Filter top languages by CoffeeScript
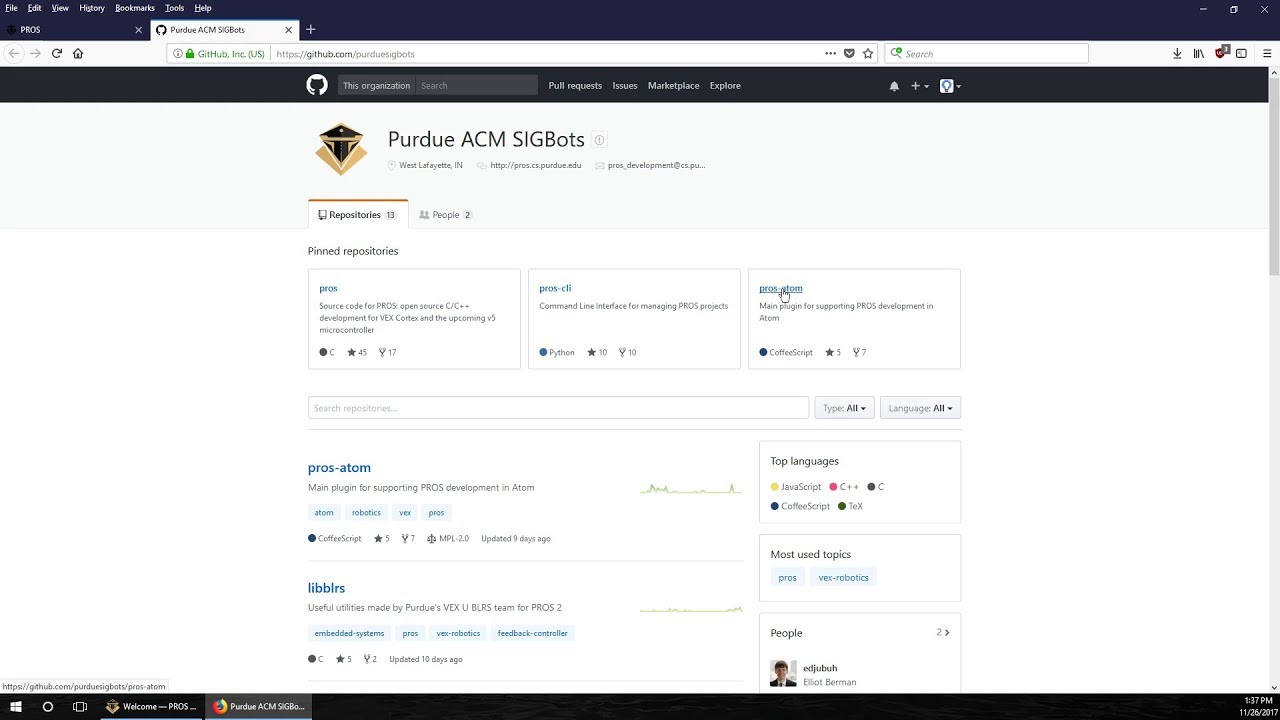The height and width of the screenshot is (720, 1280). coord(800,506)
